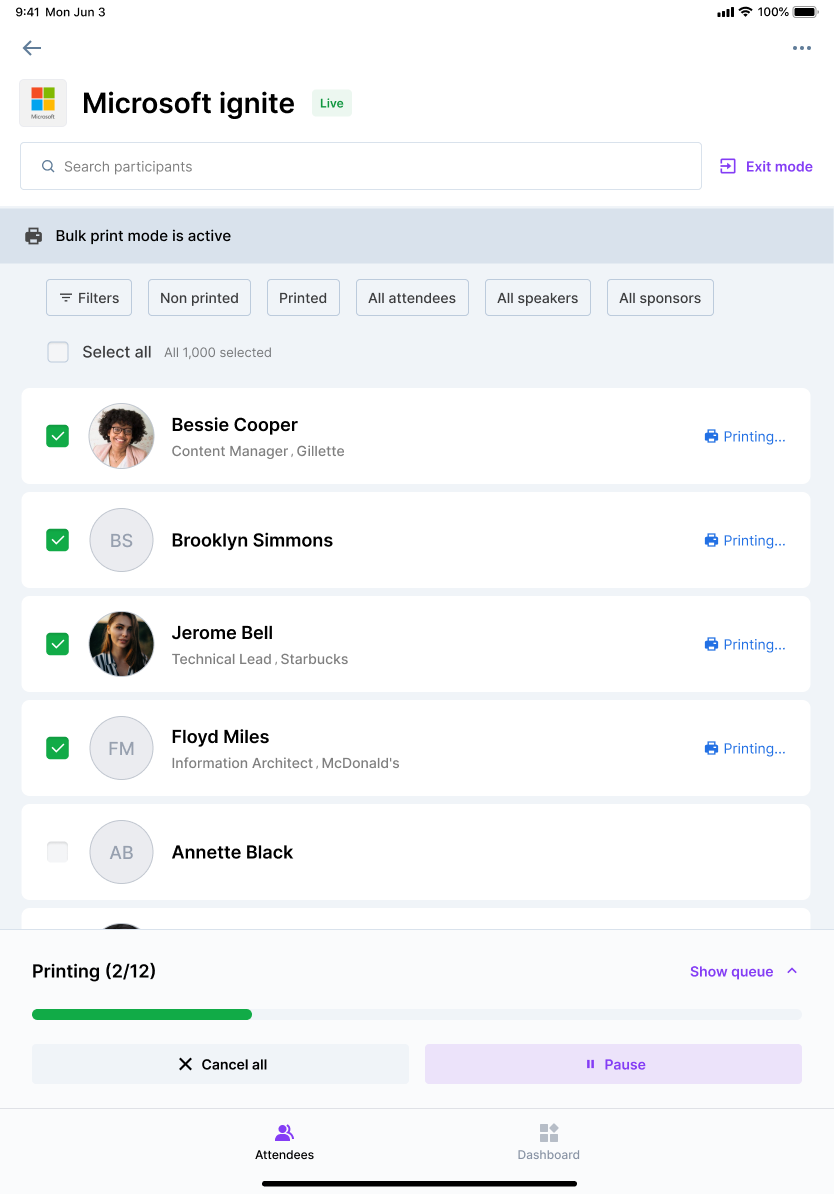Viewport: 834px width, 1194px height.
Task: Click Bessie Cooper's Printing status icon
Action: pyautogui.click(x=711, y=436)
